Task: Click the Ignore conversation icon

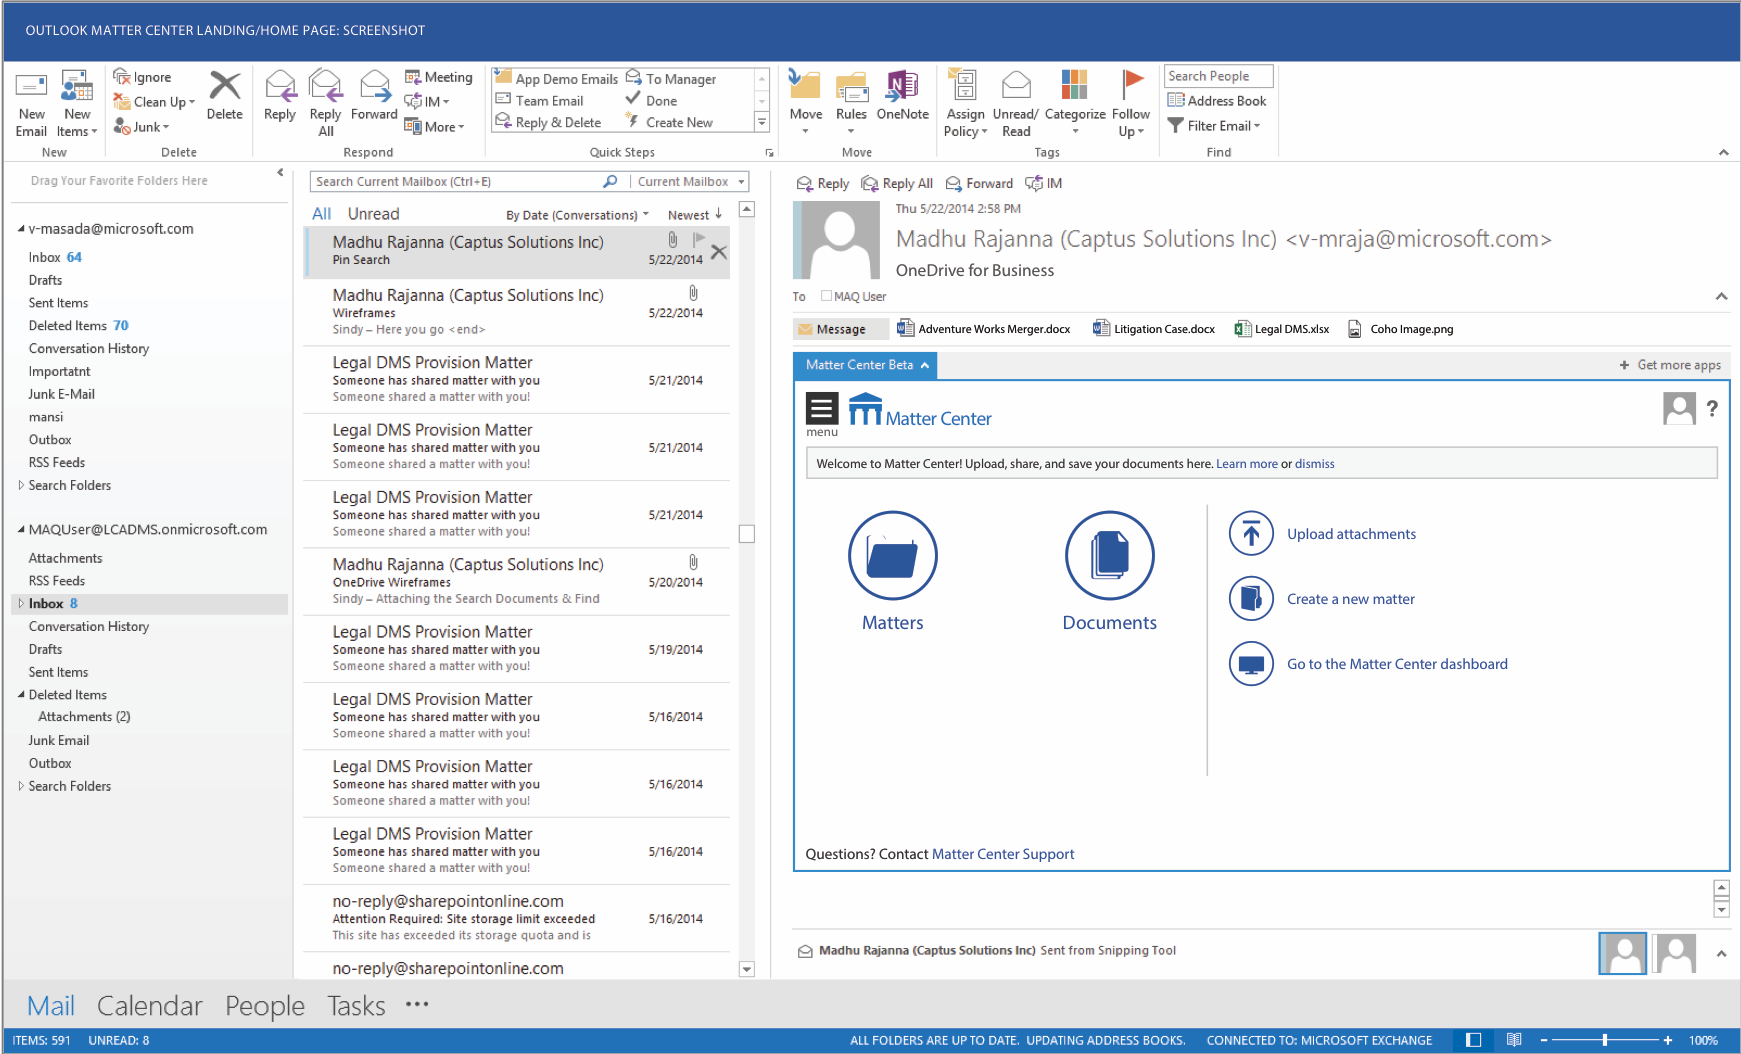Action: [122, 77]
